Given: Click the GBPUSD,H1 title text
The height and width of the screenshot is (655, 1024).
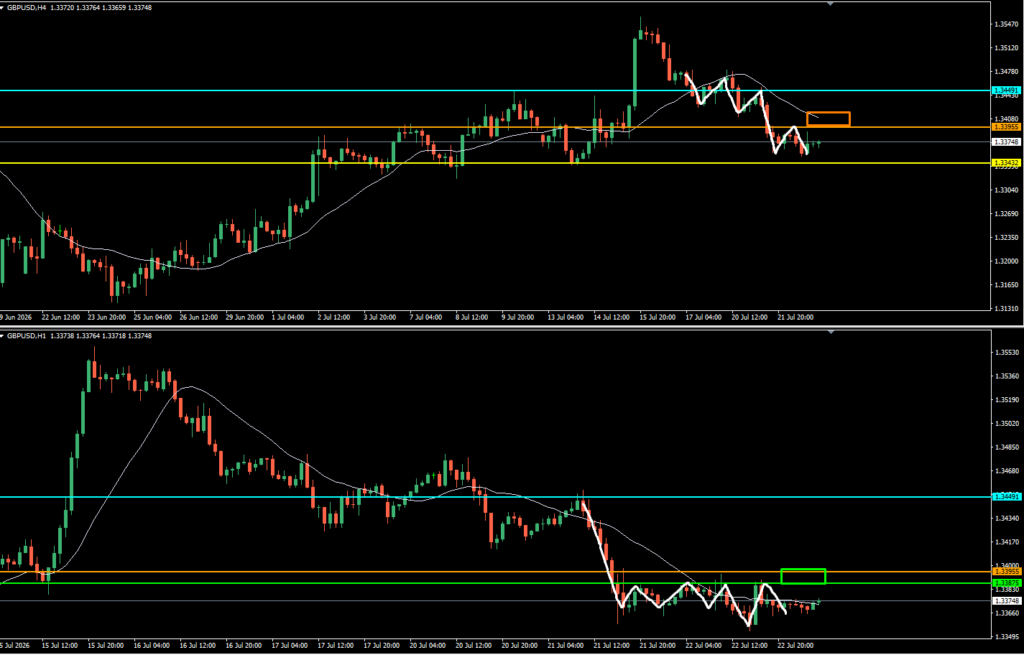Looking at the screenshot, I should (x=25, y=336).
